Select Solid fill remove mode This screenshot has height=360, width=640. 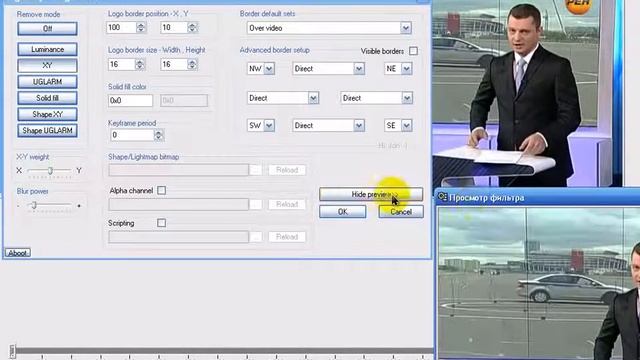(47, 98)
